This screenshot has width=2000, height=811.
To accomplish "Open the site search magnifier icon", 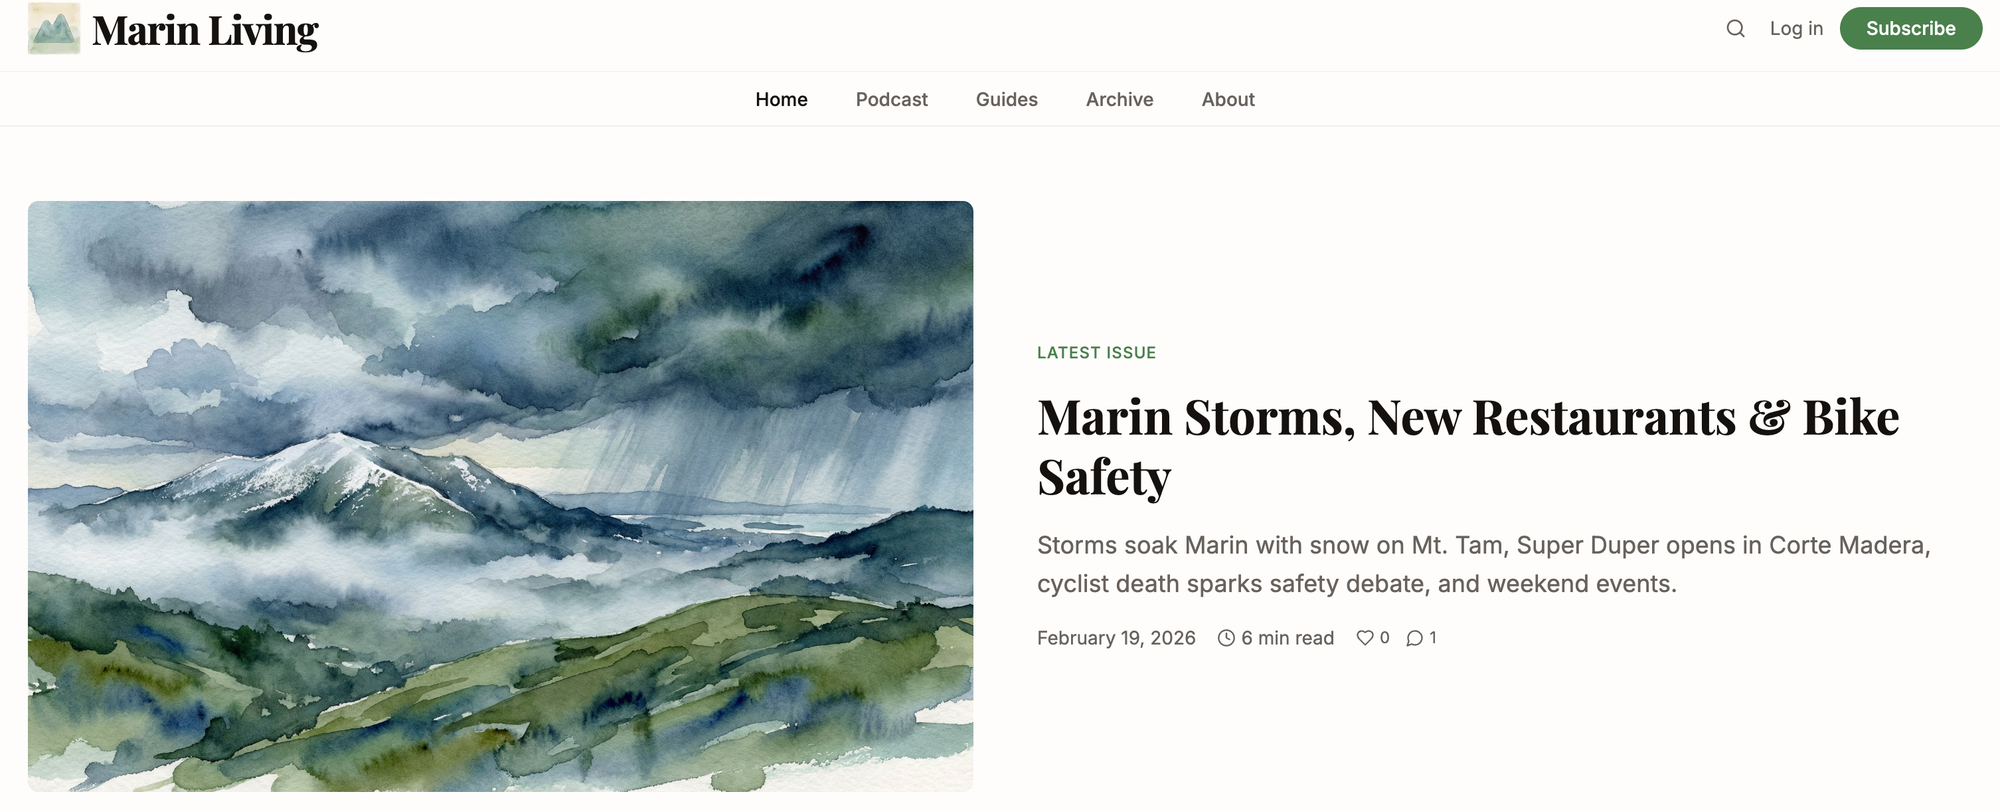I will [1735, 29].
